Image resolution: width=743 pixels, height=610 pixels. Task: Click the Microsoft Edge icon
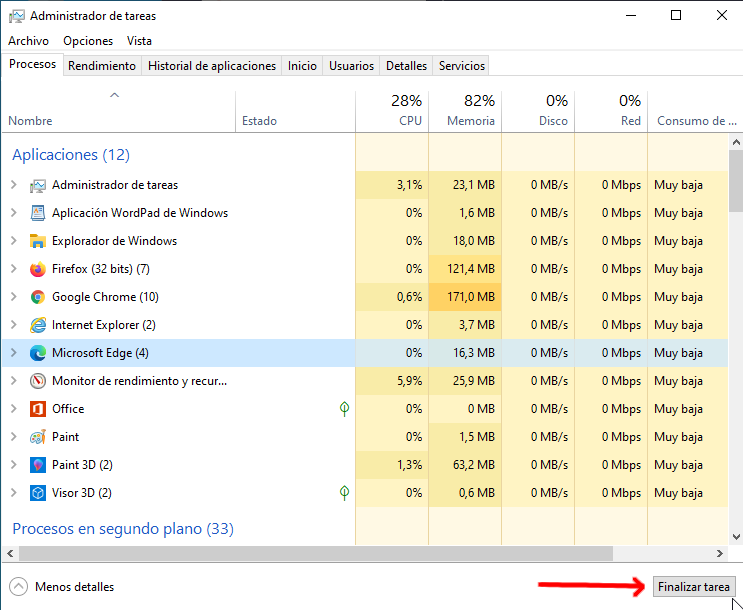click(37, 353)
